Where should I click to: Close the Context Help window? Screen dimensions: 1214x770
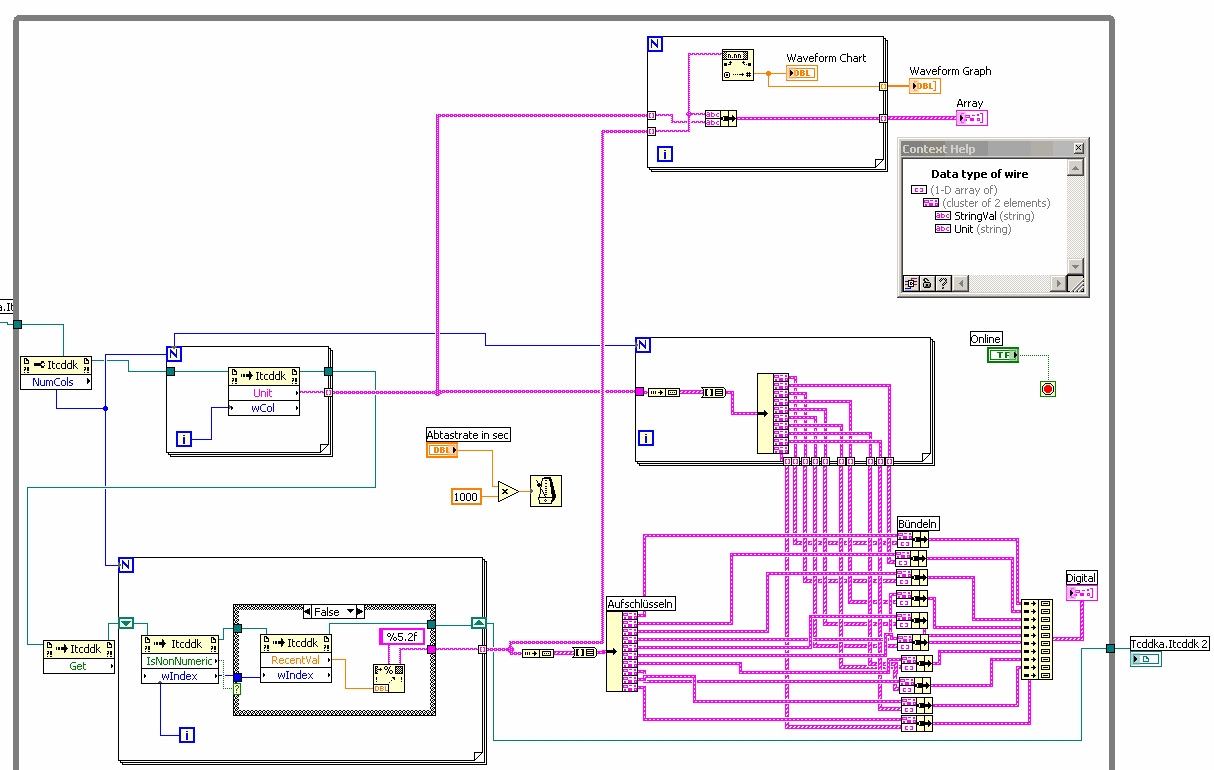(x=1078, y=148)
